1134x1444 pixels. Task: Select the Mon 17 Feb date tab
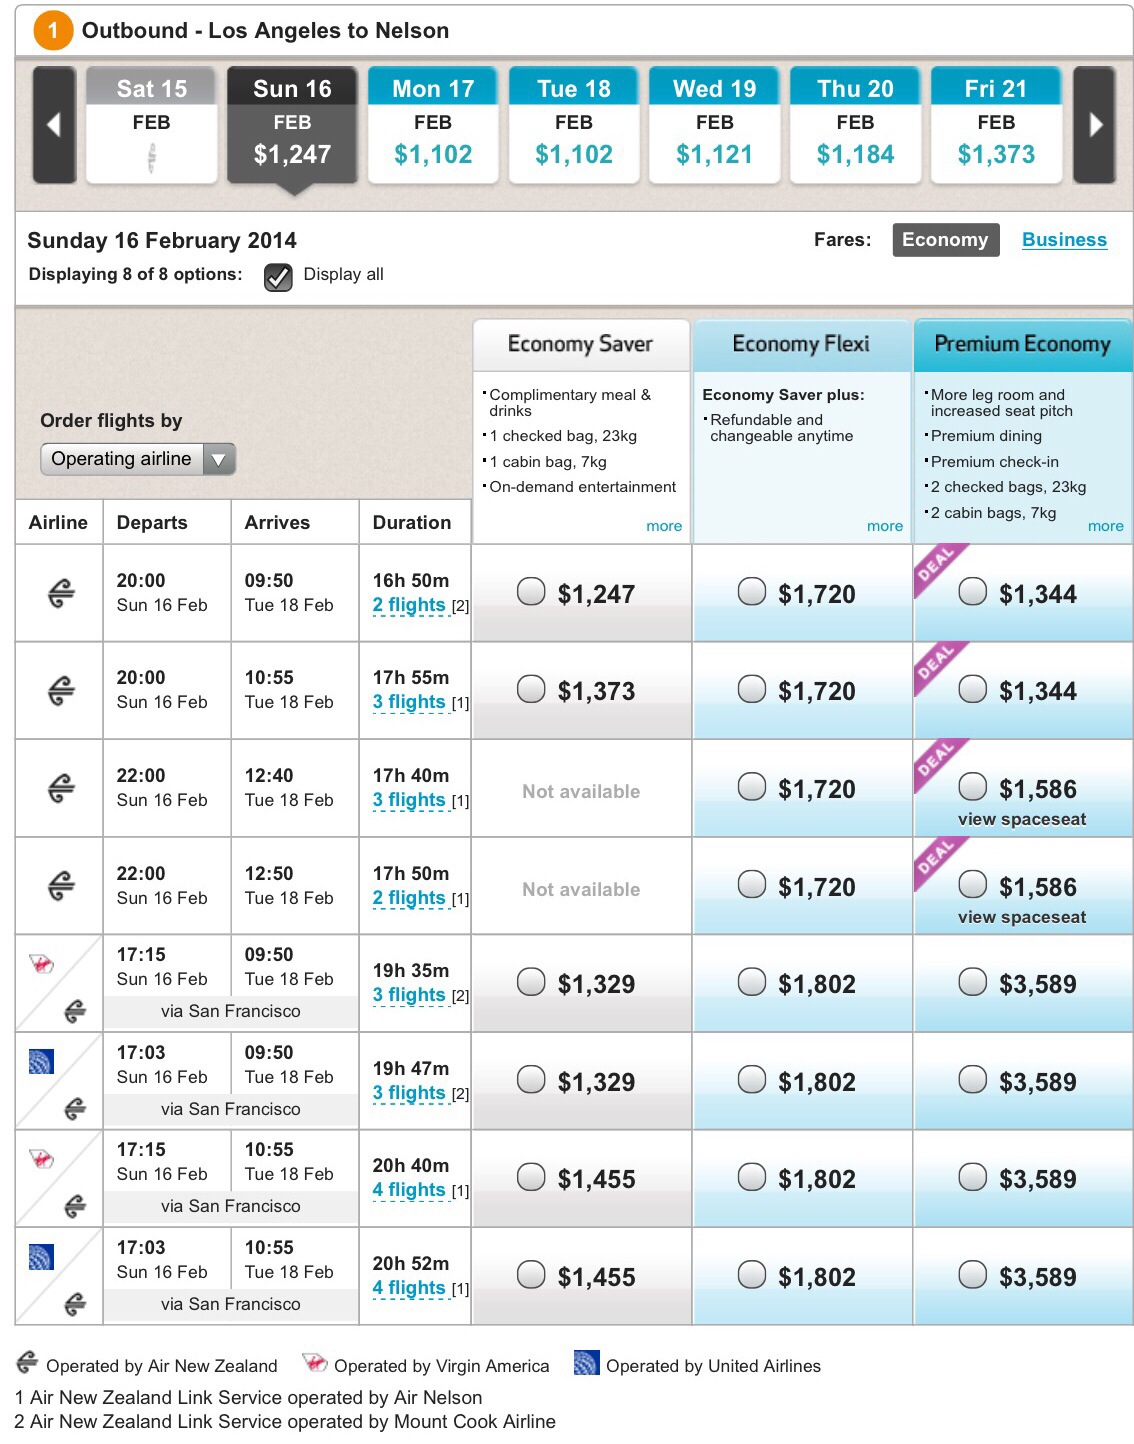(433, 125)
